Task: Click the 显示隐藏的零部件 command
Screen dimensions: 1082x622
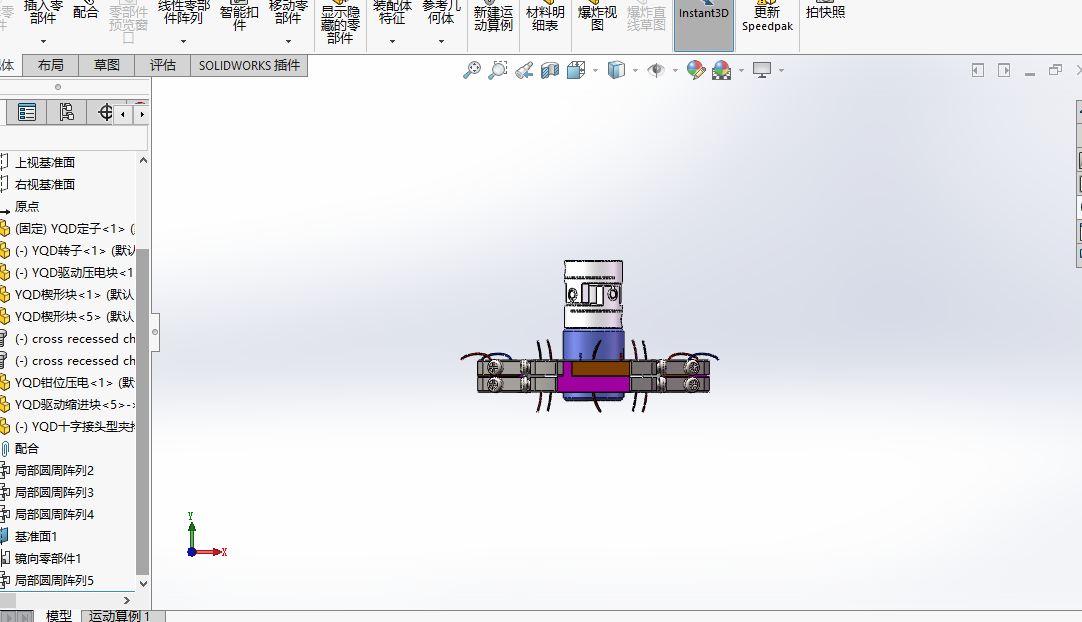Action: click(x=340, y=24)
